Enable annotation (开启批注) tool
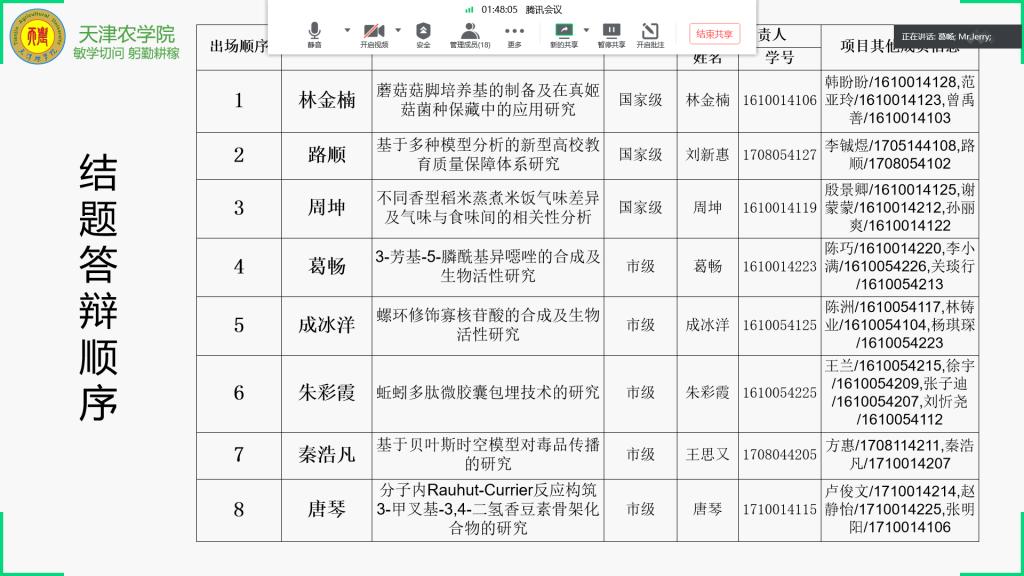The image size is (1024, 576). 650,35
